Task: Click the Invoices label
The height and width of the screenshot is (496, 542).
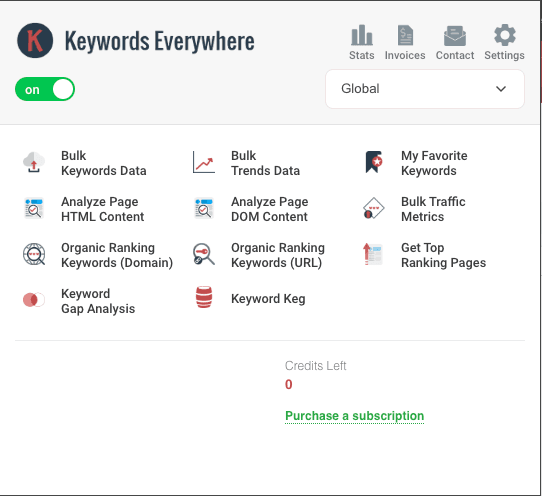Action: pyautogui.click(x=405, y=55)
